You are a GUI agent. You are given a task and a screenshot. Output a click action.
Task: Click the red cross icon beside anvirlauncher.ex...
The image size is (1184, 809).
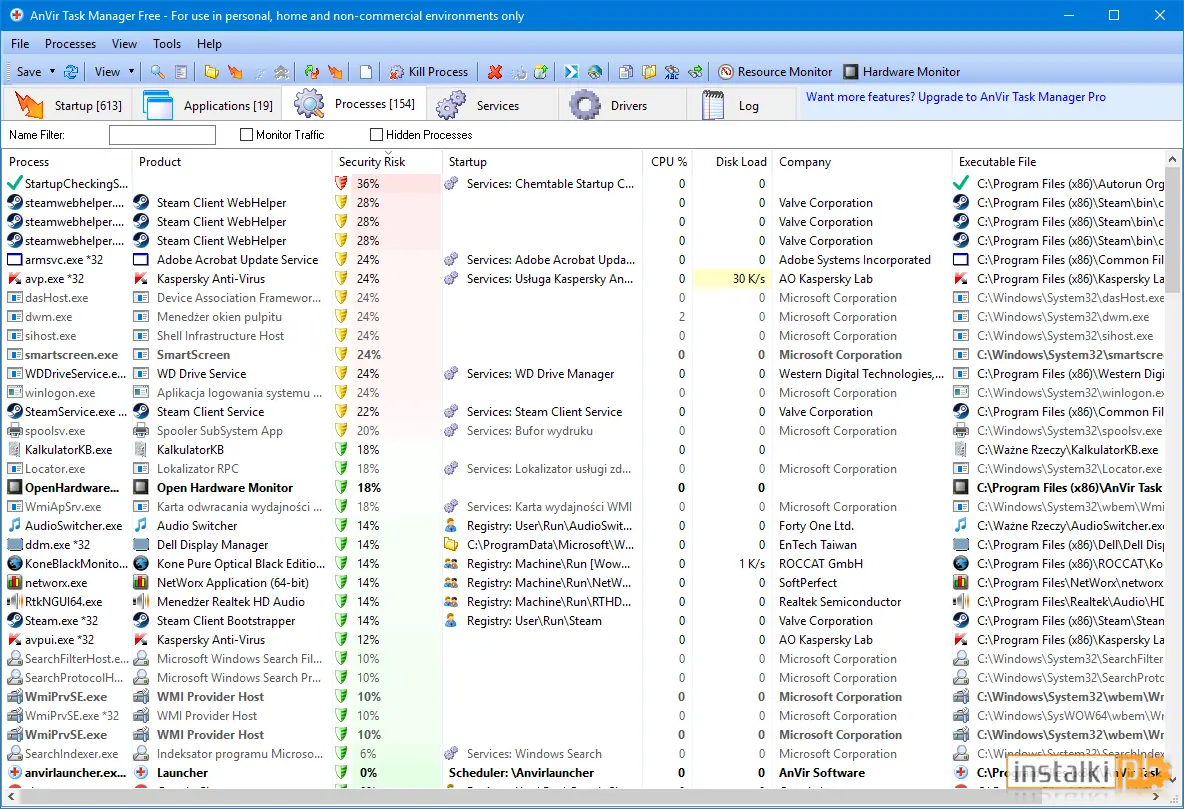coord(14,773)
